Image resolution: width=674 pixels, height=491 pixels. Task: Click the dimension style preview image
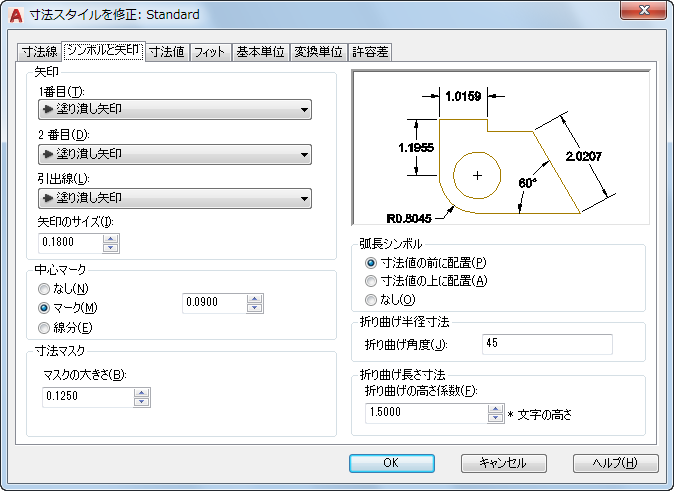pyautogui.click(x=501, y=147)
